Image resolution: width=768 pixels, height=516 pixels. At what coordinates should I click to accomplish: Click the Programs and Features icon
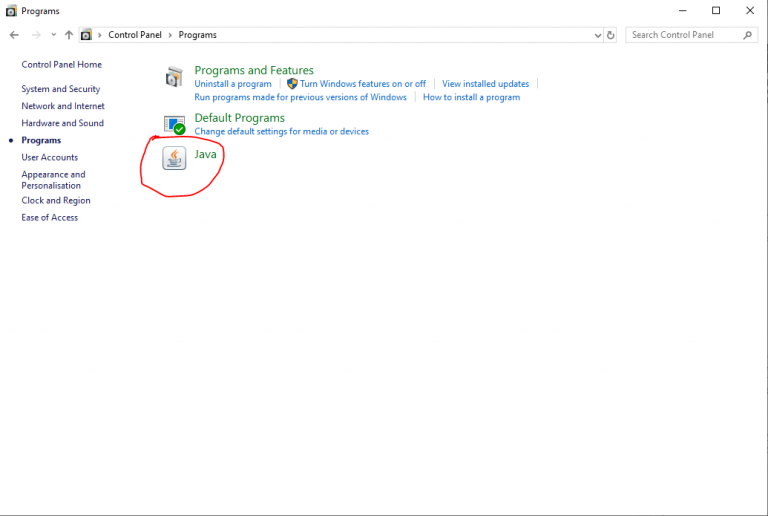click(x=175, y=77)
